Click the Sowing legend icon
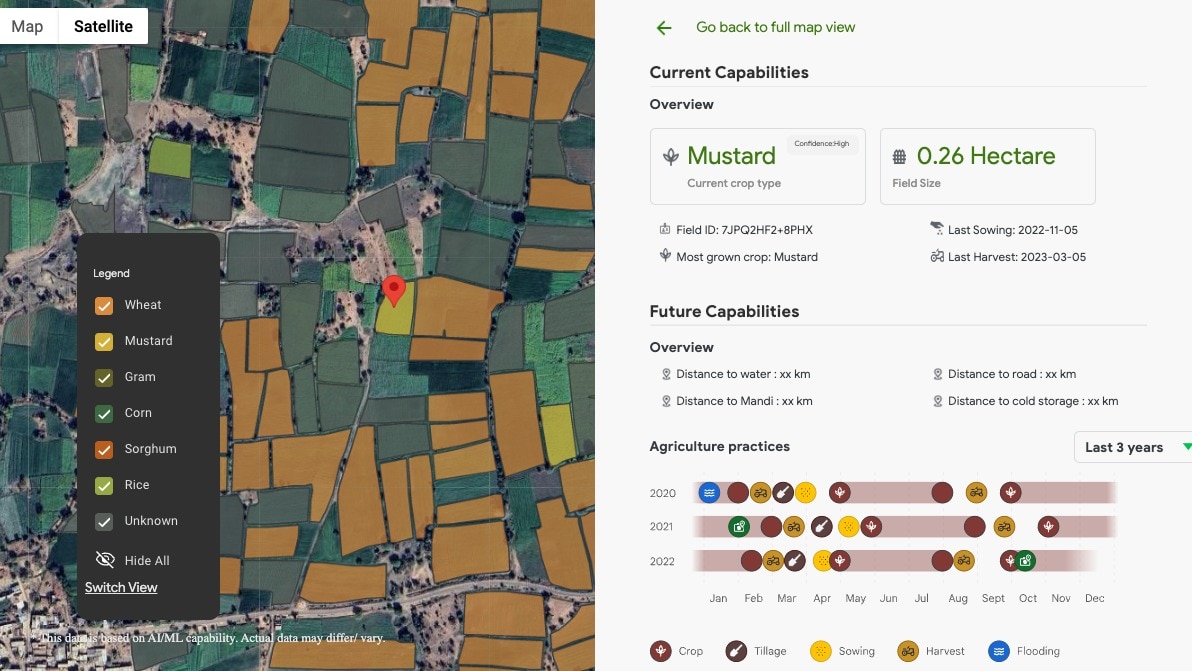 click(822, 650)
